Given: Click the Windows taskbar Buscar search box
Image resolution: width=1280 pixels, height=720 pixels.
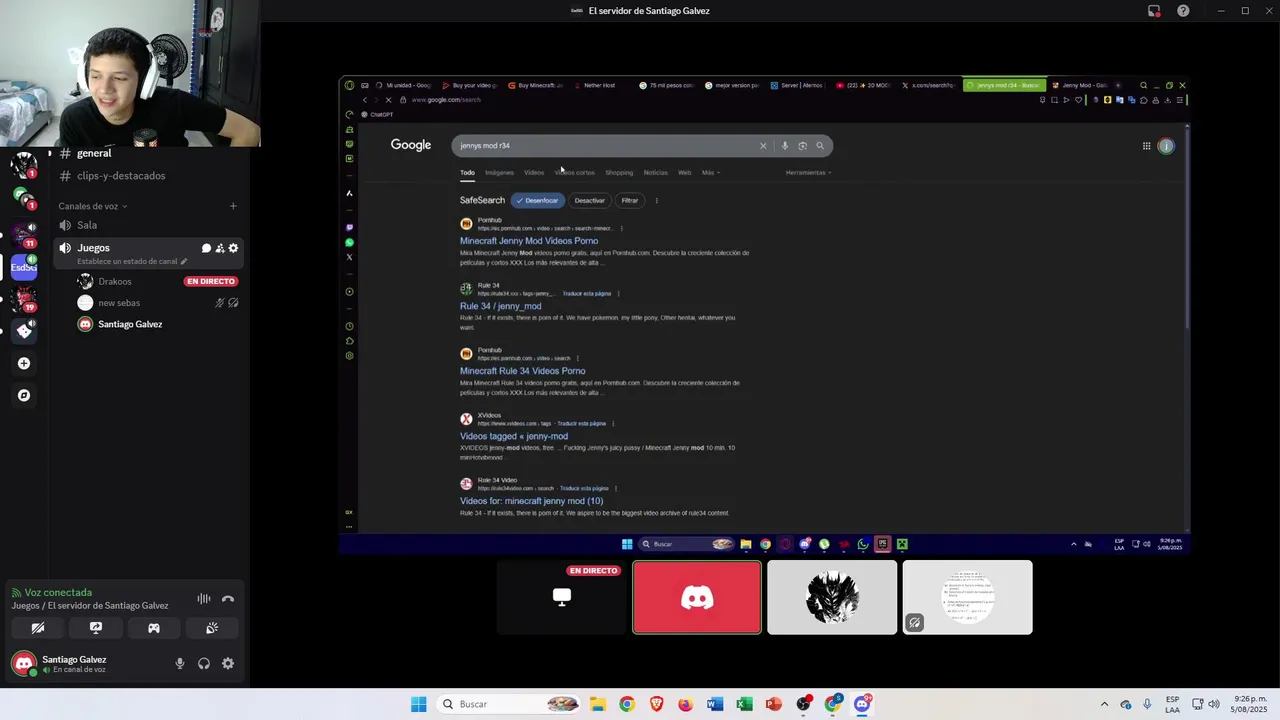Looking at the screenshot, I should 510,704.
